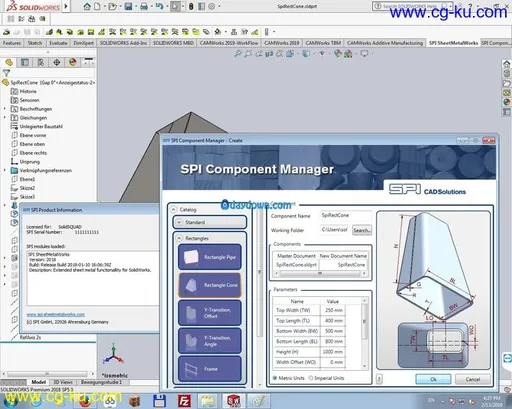This screenshot has height=409, width=512.
Task: Click the Open file folder icon
Action: click(x=112, y=6)
